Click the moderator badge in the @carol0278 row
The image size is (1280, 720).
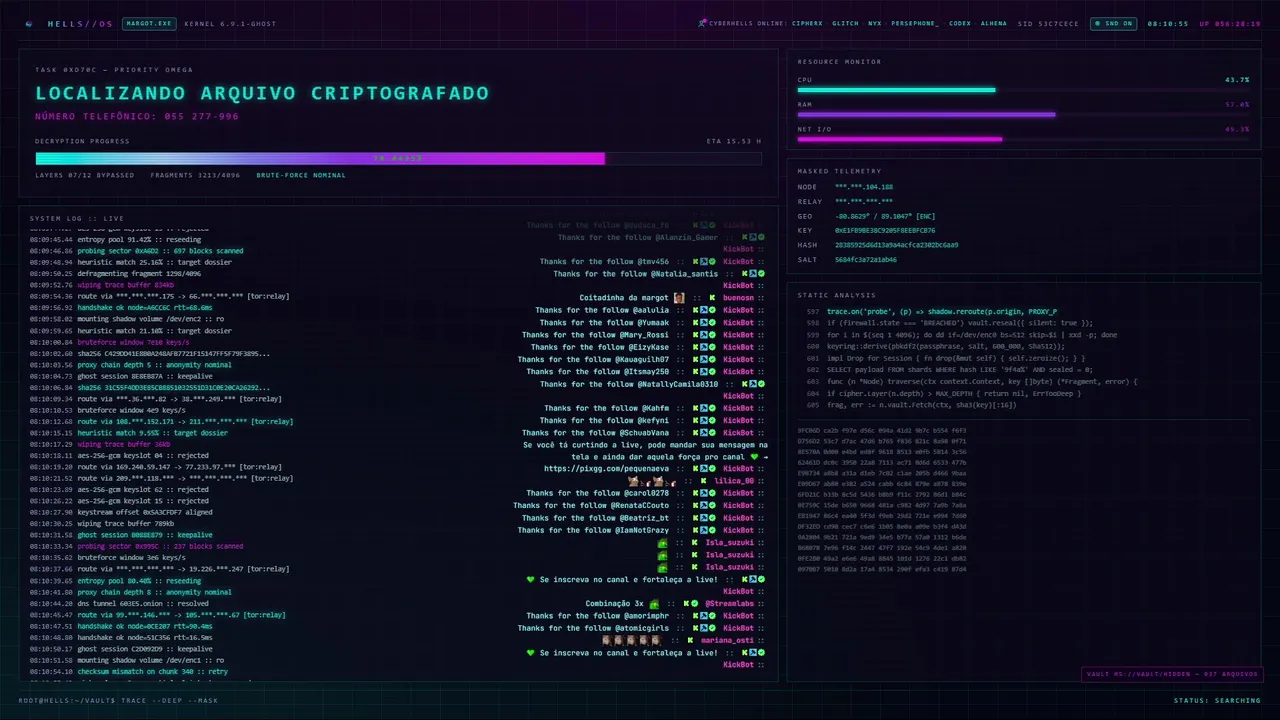(x=703, y=493)
